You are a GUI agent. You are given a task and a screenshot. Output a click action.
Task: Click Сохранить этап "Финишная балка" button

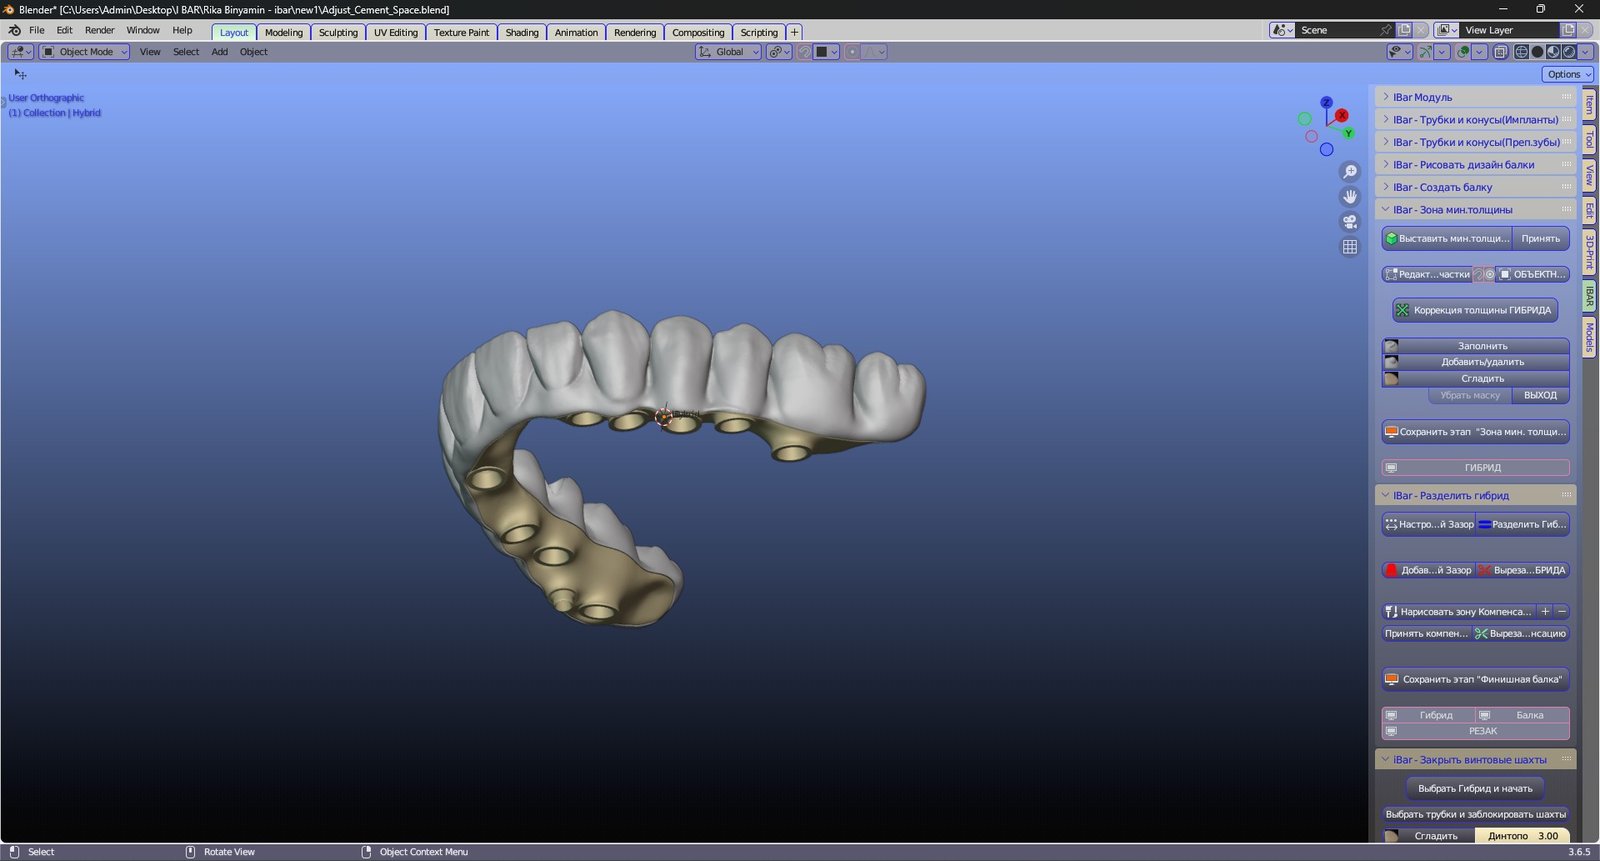tap(1475, 679)
